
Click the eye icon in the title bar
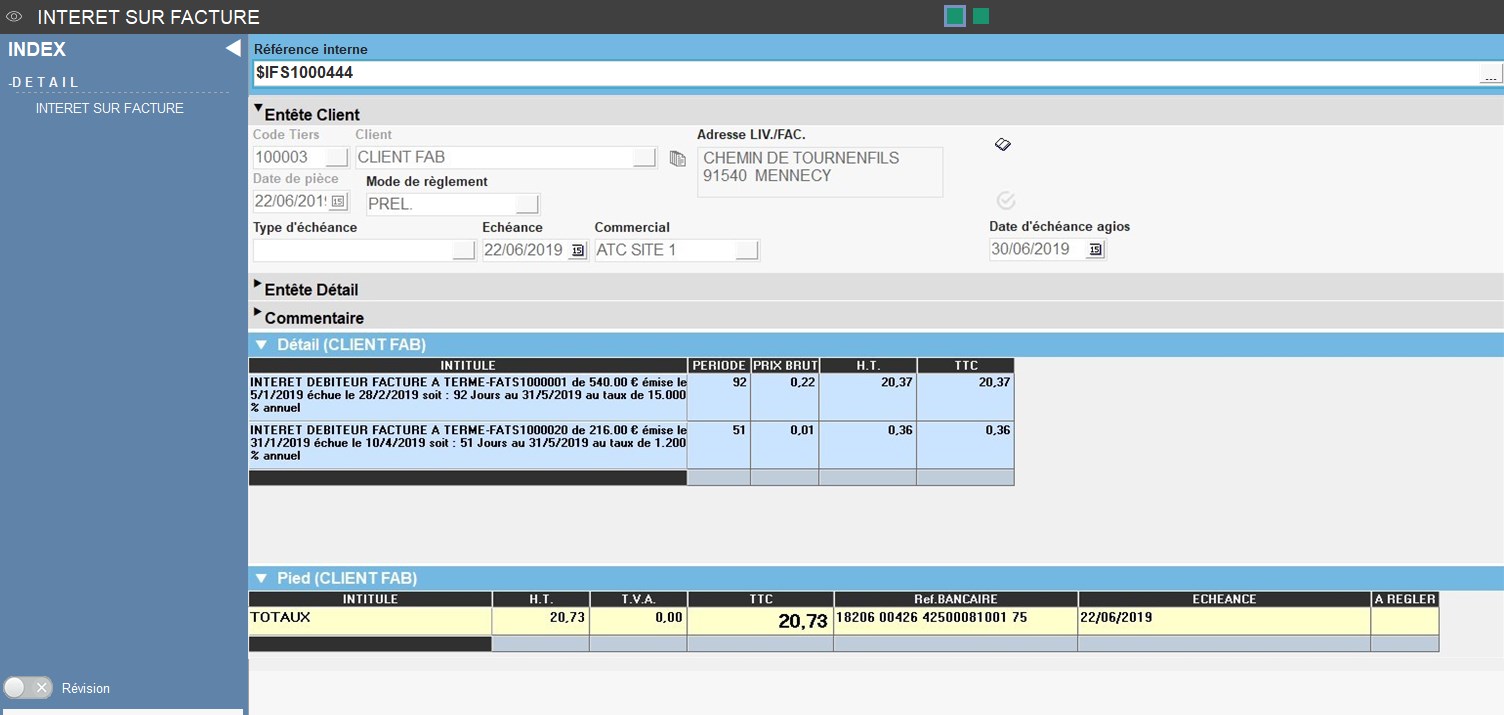point(14,17)
